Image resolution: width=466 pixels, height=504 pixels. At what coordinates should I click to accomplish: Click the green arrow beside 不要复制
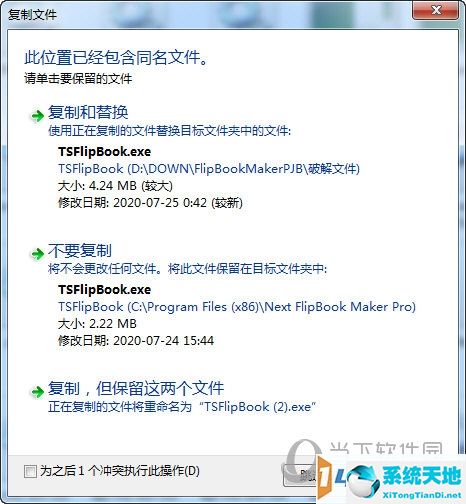[37, 254]
